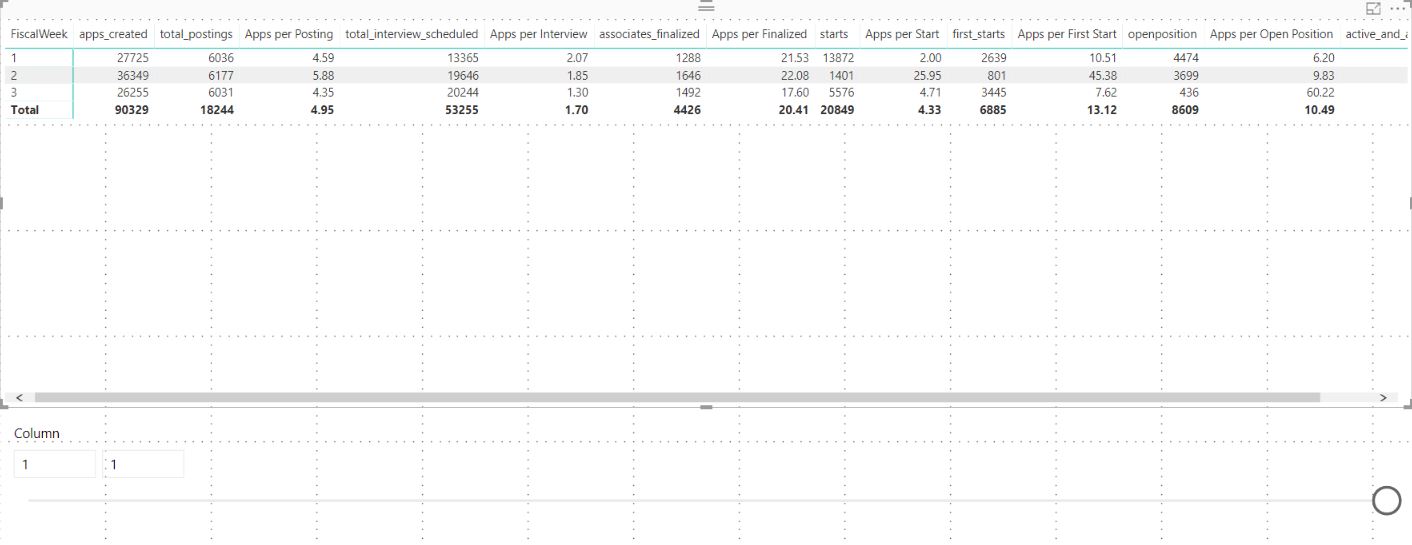
Task: Click the Apps per Start column header
Action: click(902, 34)
